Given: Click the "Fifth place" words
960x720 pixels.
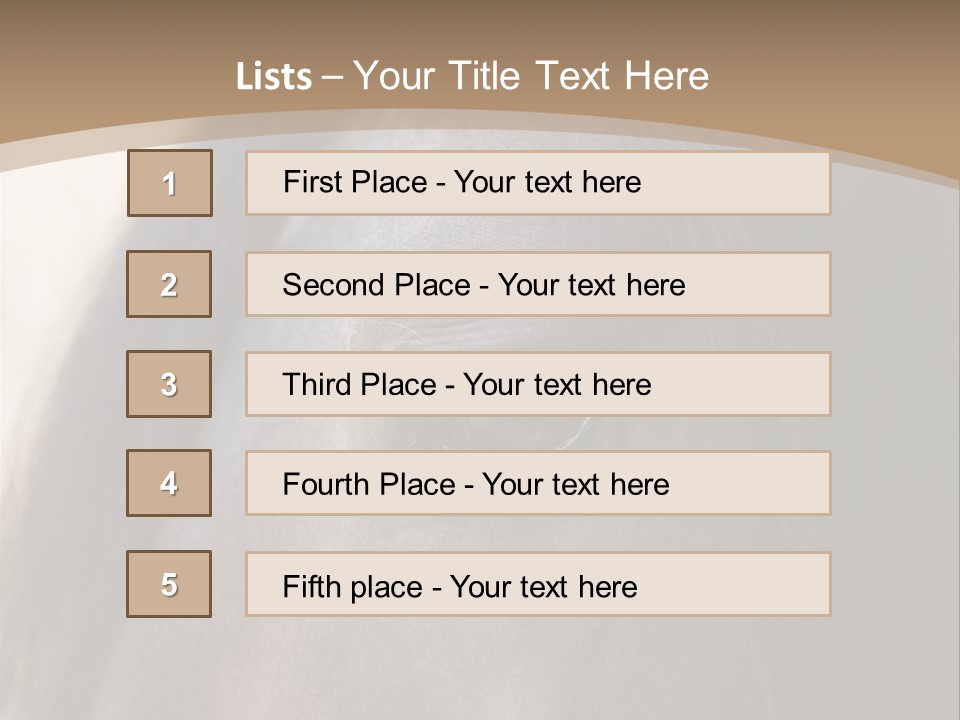Looking at the screenshot, I should click(353, 586).
